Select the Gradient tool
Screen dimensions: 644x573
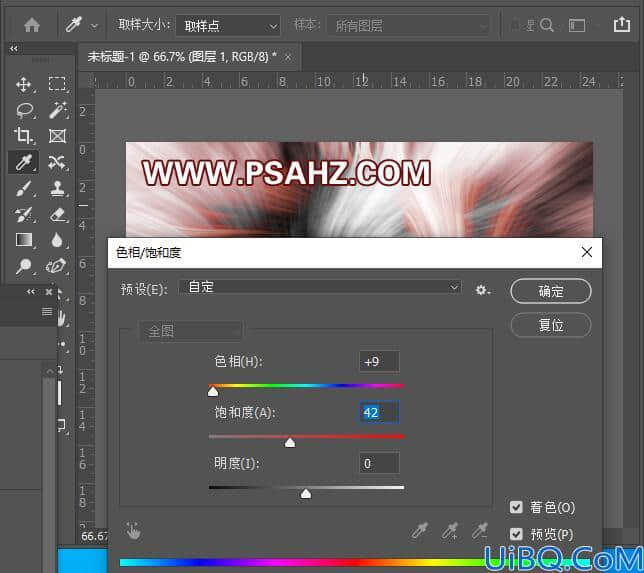24,240
